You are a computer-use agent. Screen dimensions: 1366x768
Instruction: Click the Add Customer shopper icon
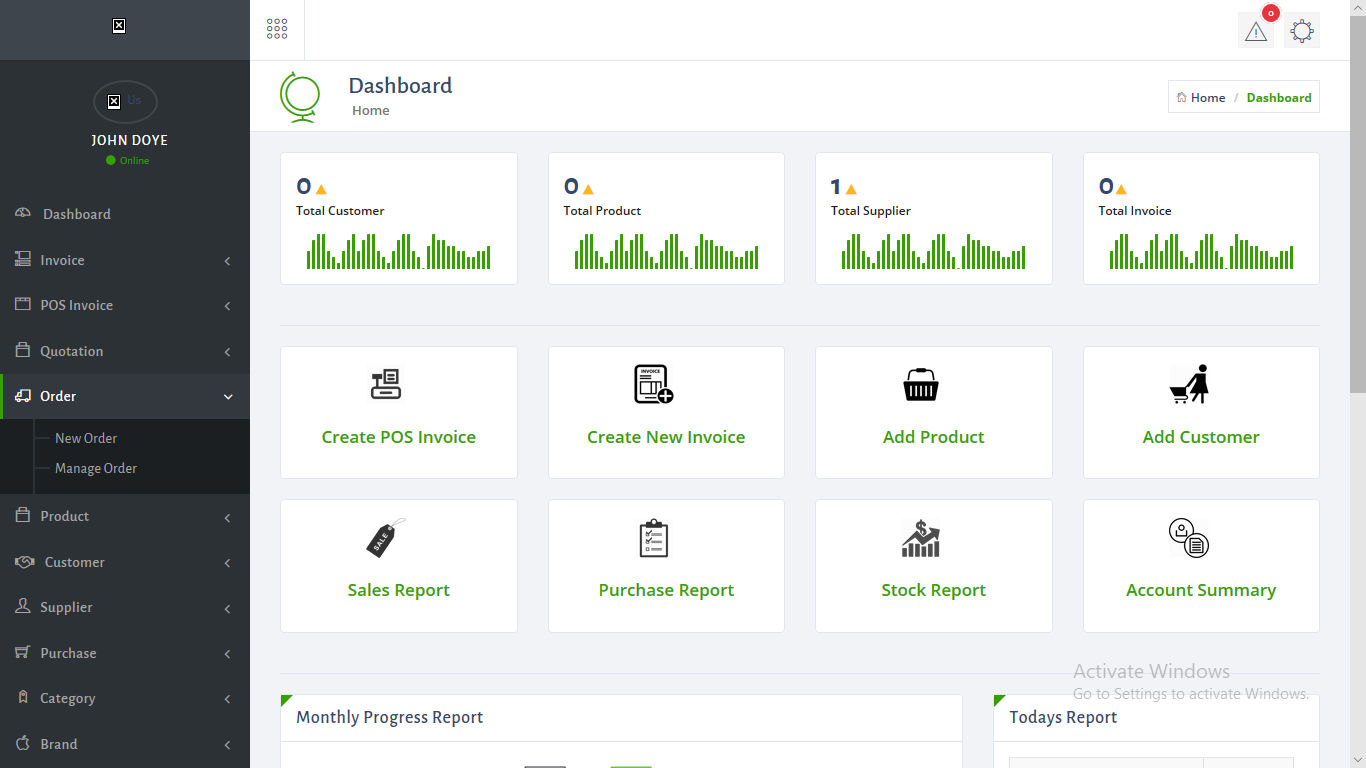tap(1189, 384)
